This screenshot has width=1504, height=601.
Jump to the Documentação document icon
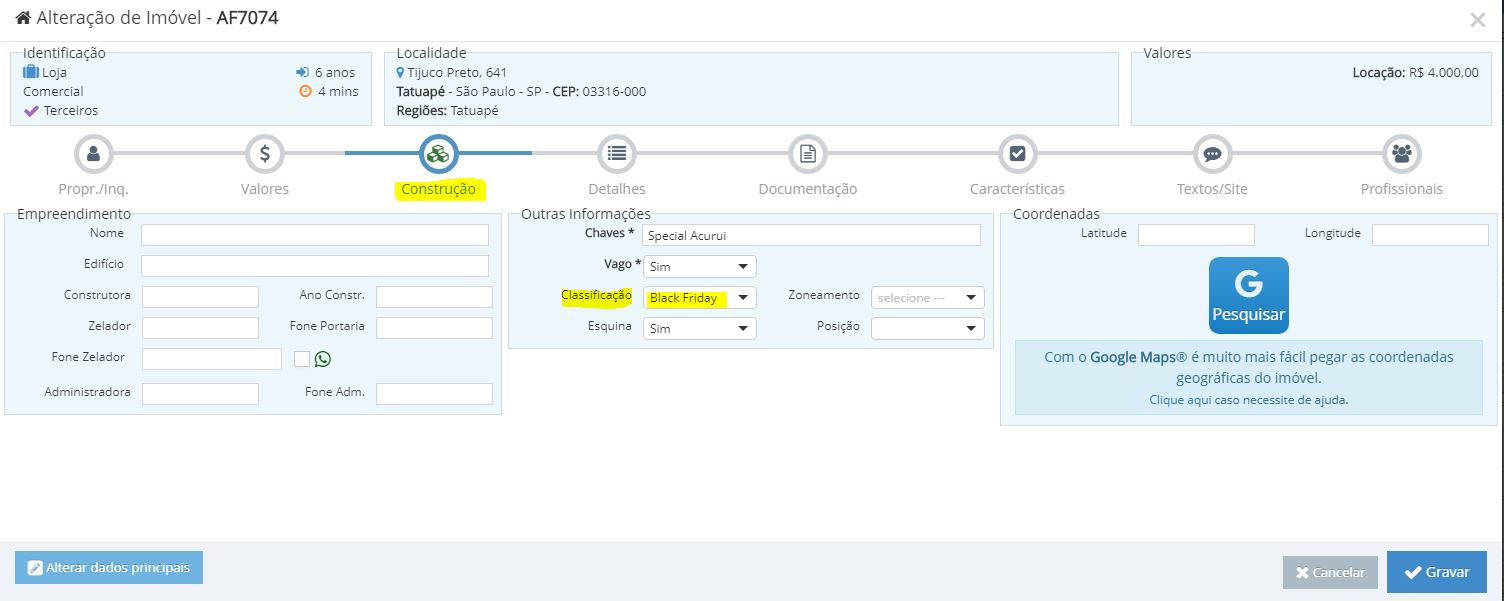tap(807, 154)
